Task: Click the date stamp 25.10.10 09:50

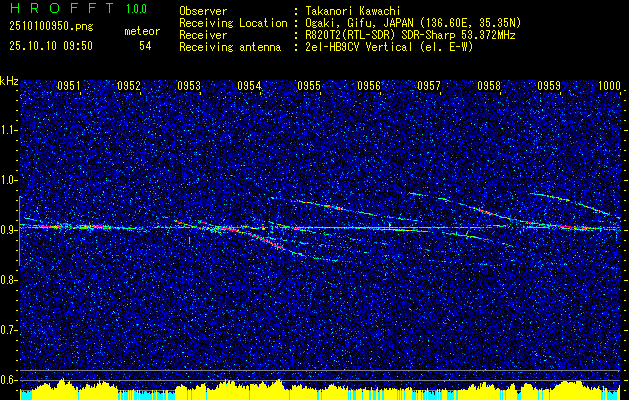Action: click(51, 46)
